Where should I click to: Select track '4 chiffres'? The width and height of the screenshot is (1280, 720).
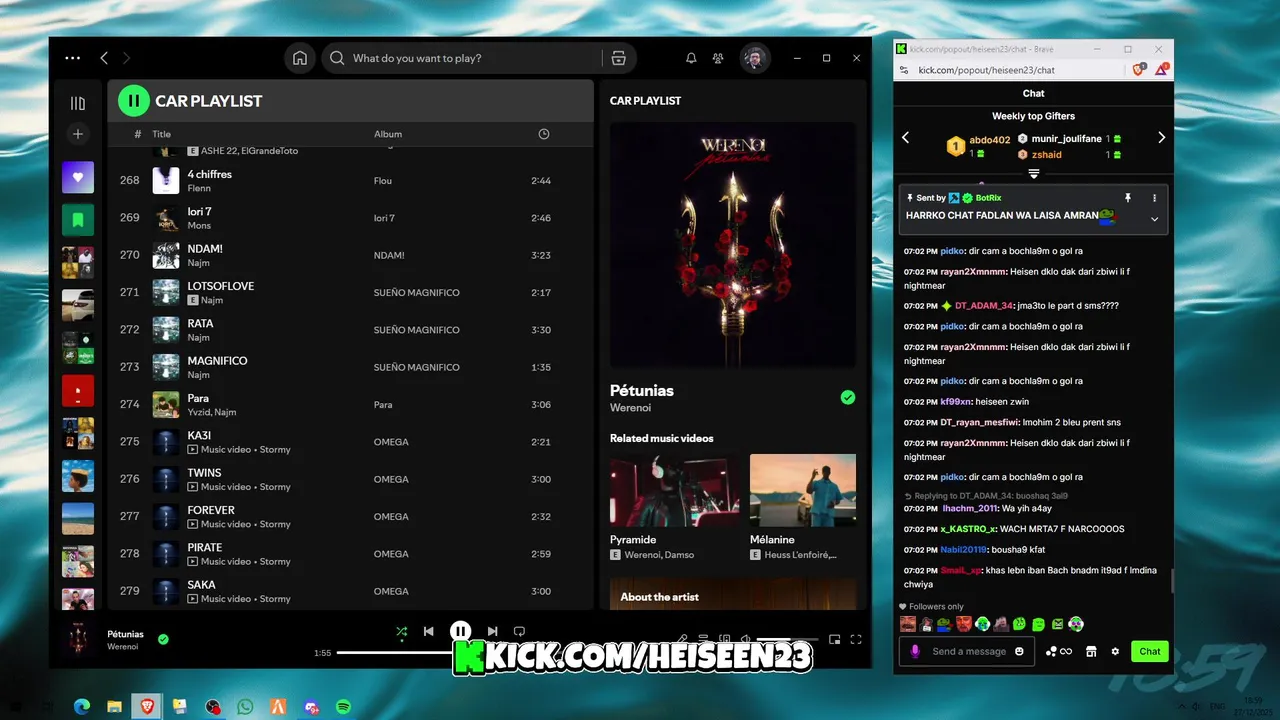click(x=350, y=181)
